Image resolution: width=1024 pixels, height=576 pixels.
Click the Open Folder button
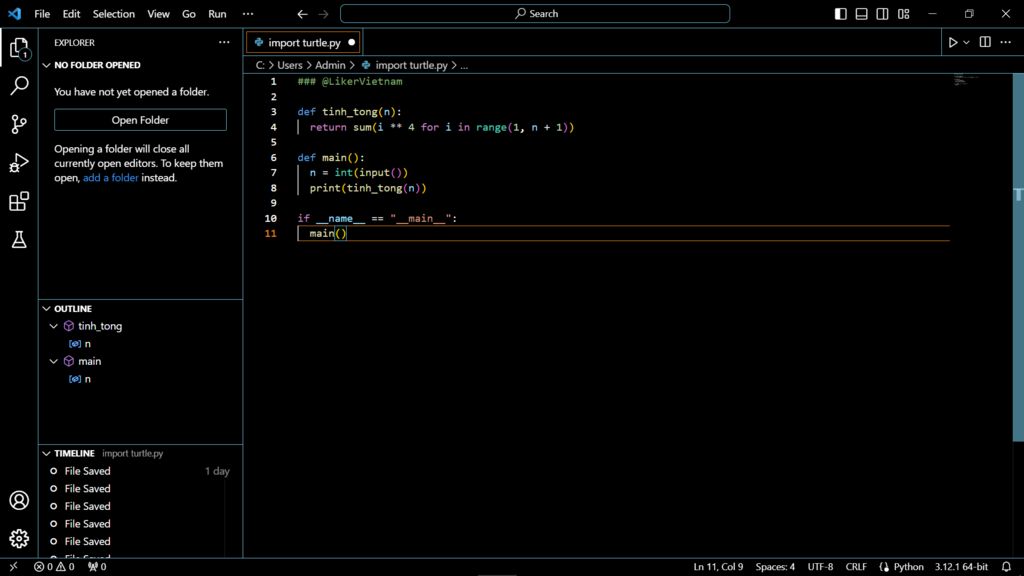coord(140,120)
